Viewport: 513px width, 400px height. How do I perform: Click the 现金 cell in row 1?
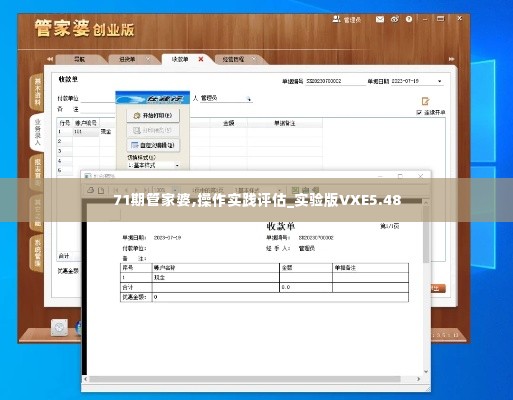(x=107, y=132)
